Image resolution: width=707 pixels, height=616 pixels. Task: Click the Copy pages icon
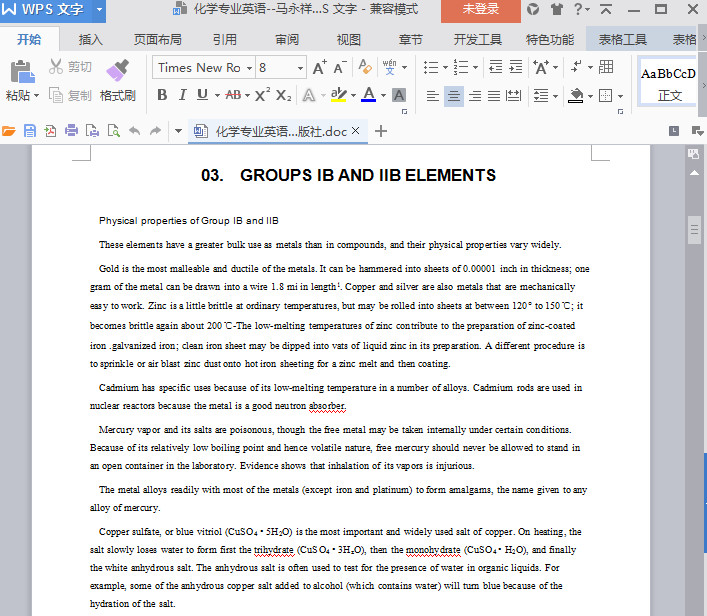56,95
